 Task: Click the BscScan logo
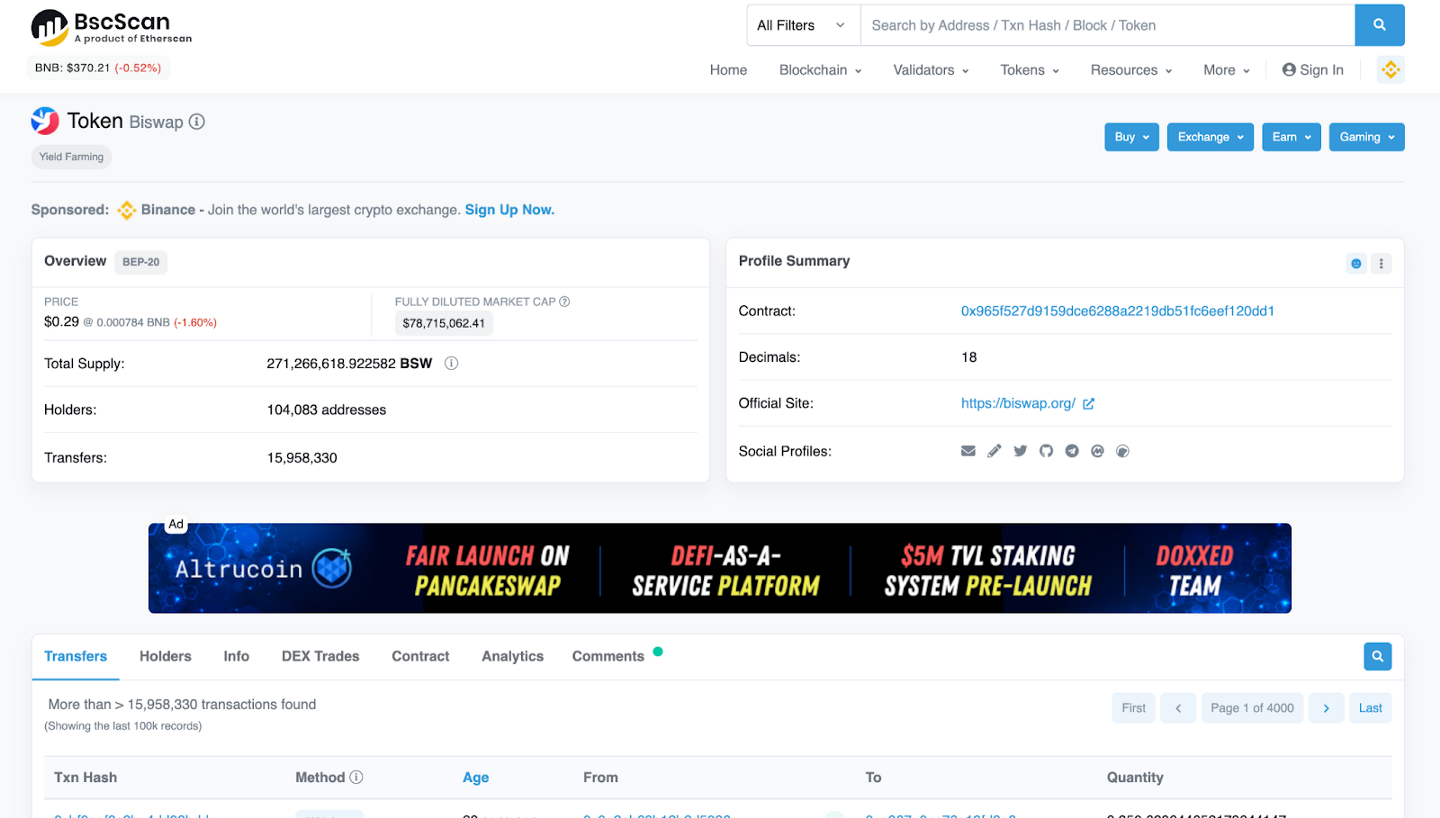[x=111, y=27]
